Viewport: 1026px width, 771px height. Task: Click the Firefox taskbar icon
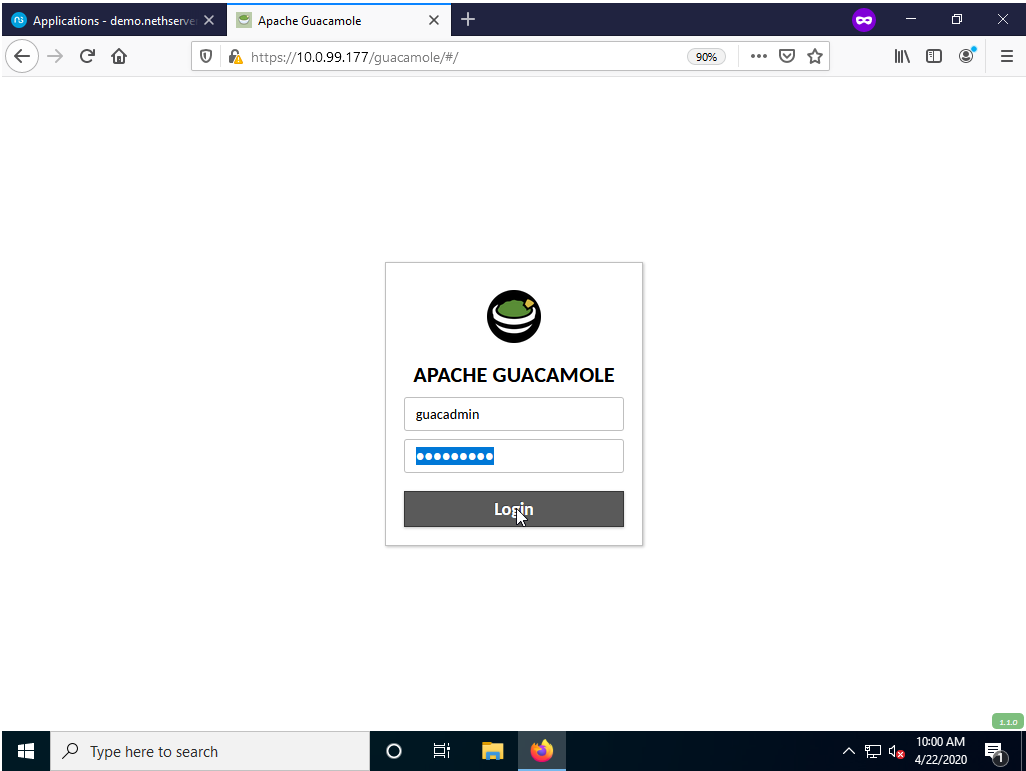[542, 751]
